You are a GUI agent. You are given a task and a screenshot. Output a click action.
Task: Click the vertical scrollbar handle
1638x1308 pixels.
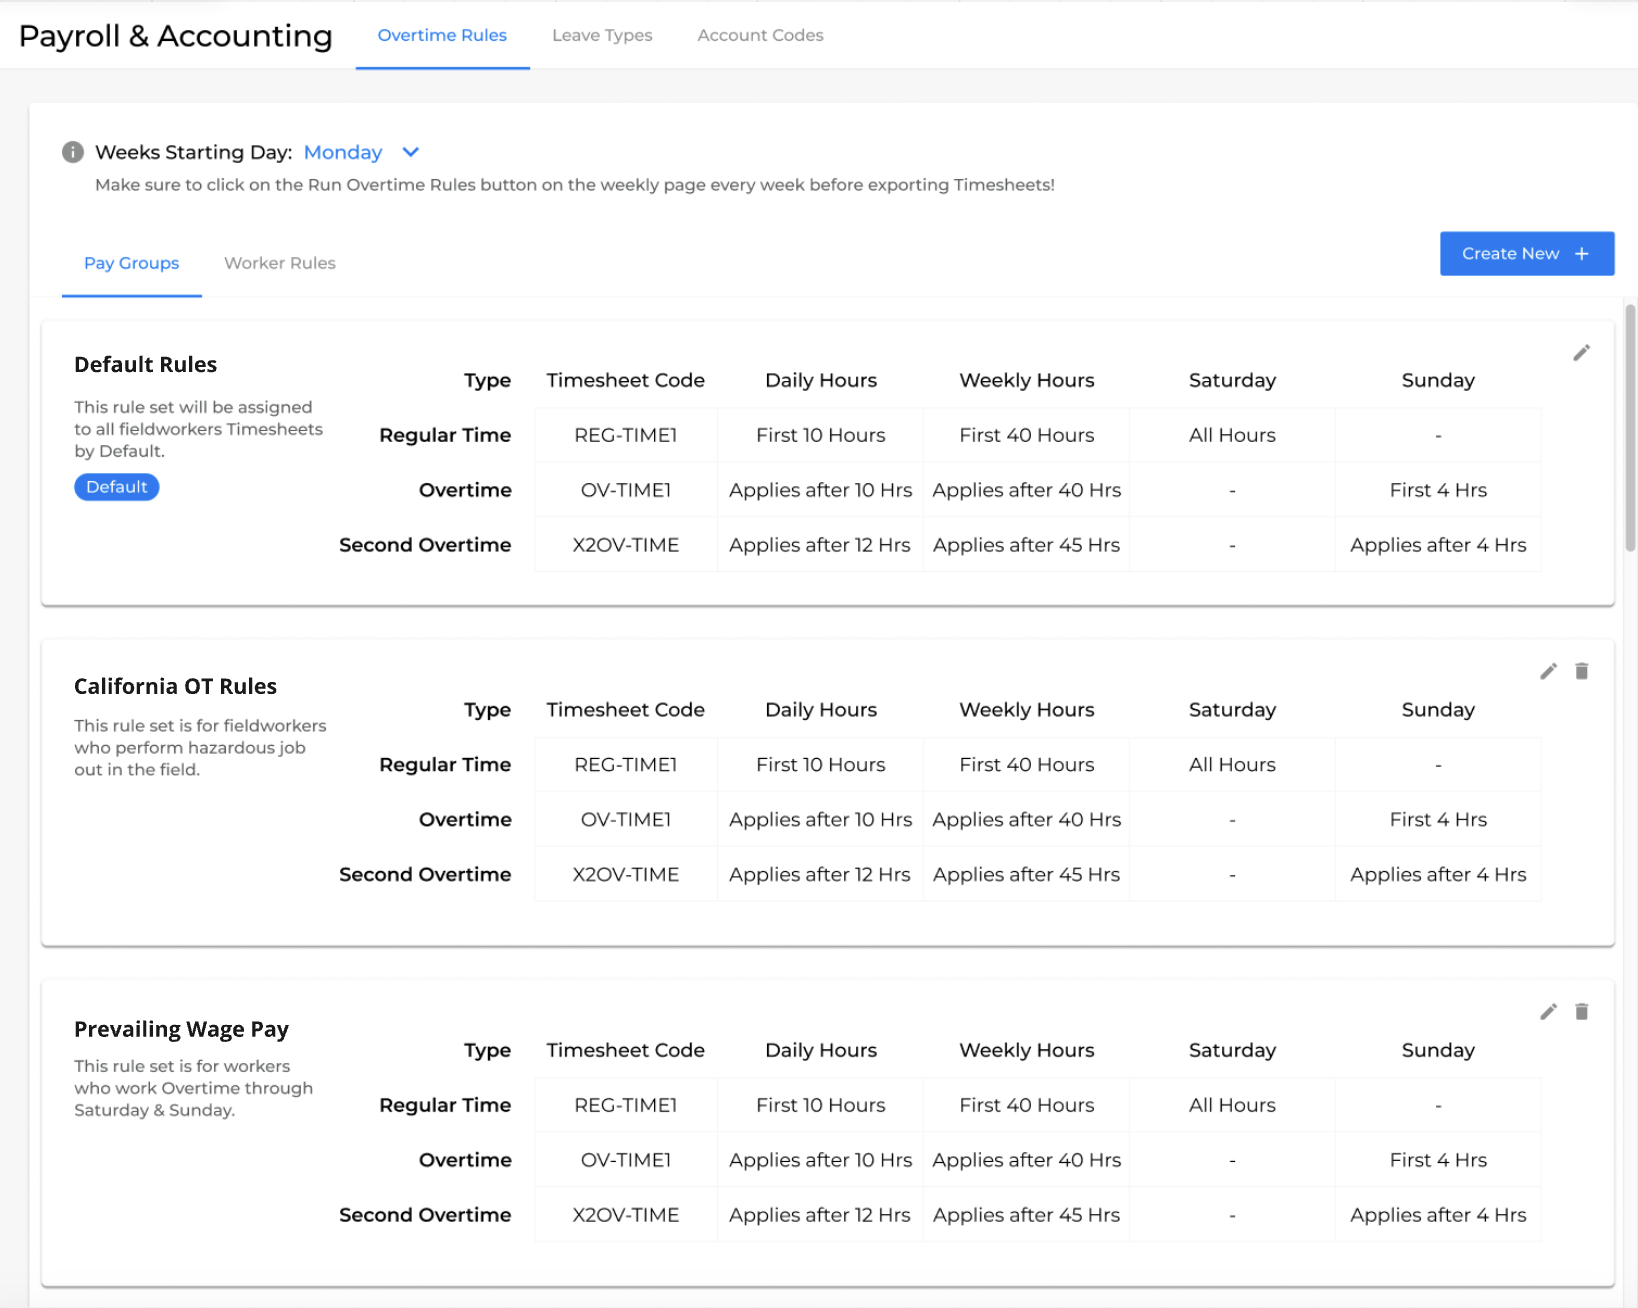click(x=1630, y=428)
